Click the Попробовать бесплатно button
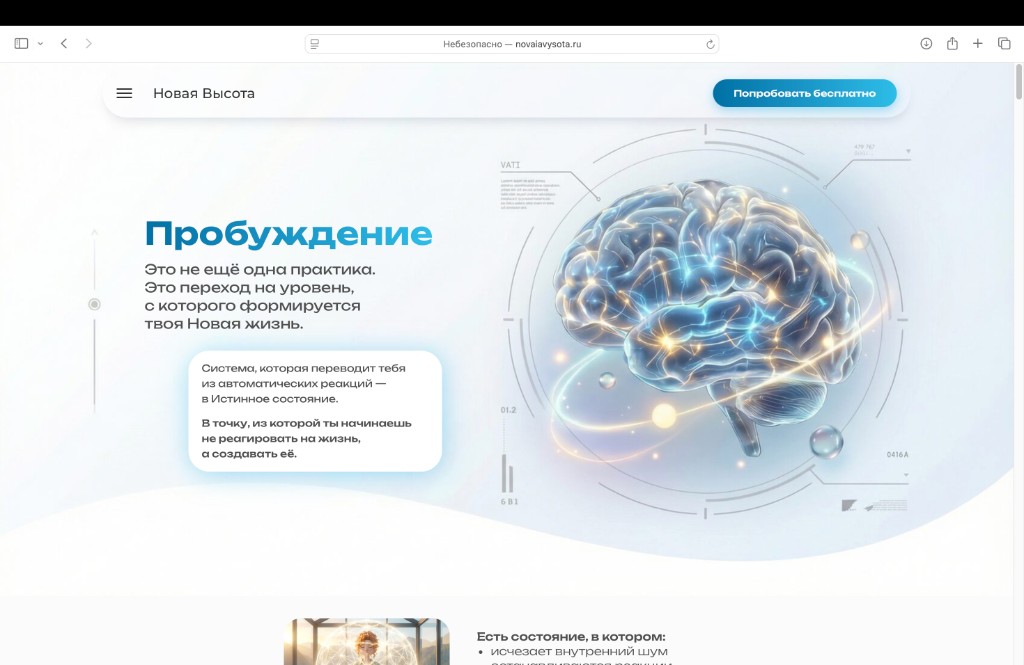1024x665 pixels. (x=805, y=93)
